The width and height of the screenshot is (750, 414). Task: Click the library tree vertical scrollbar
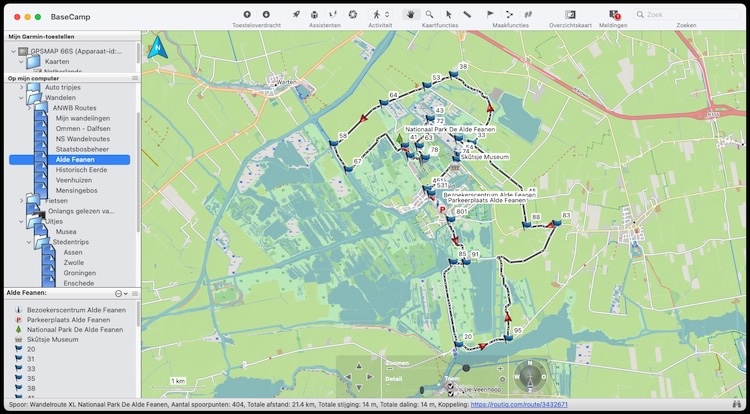pos(138,172)
